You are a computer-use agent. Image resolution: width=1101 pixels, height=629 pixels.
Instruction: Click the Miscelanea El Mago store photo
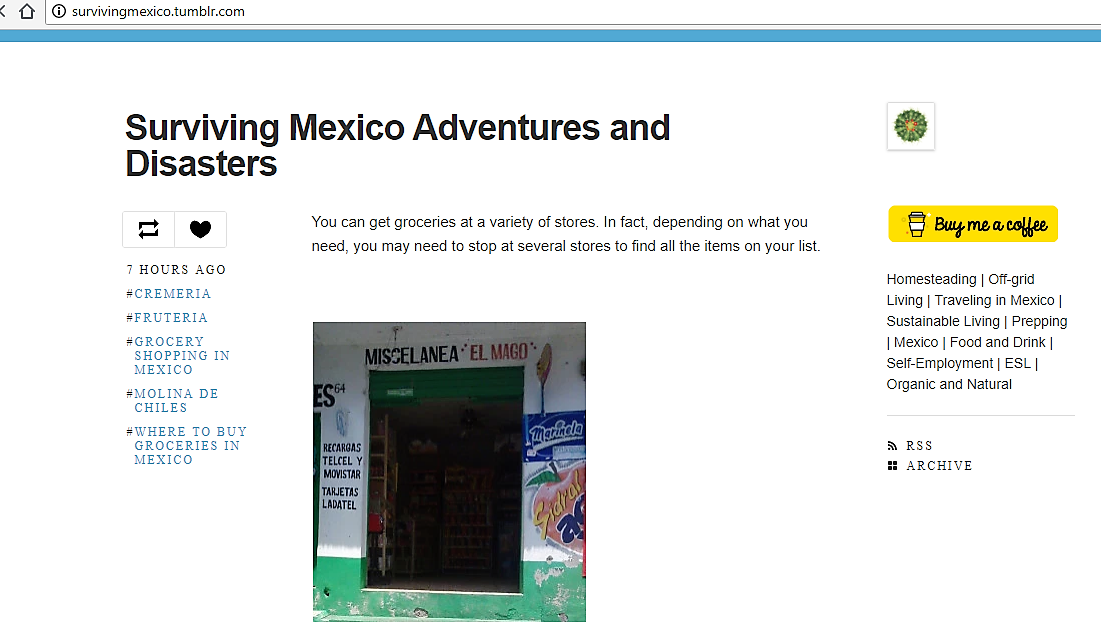point(449,471)
